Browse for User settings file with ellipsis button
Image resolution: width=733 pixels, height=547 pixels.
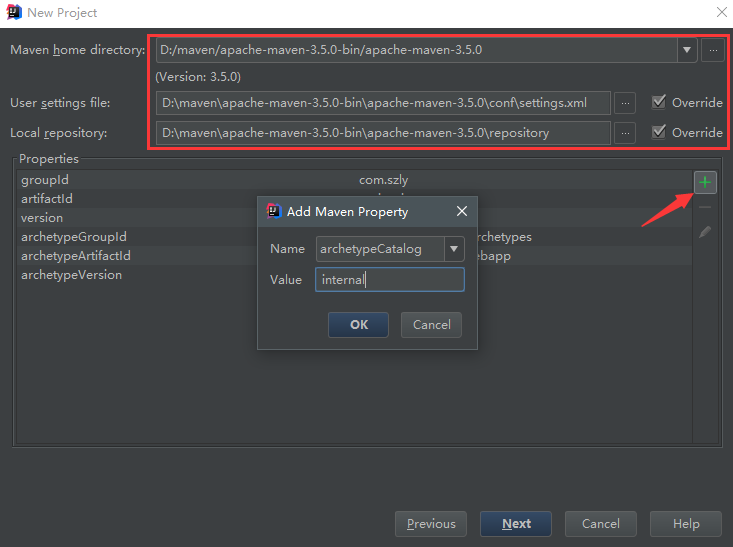pos(625,103)
